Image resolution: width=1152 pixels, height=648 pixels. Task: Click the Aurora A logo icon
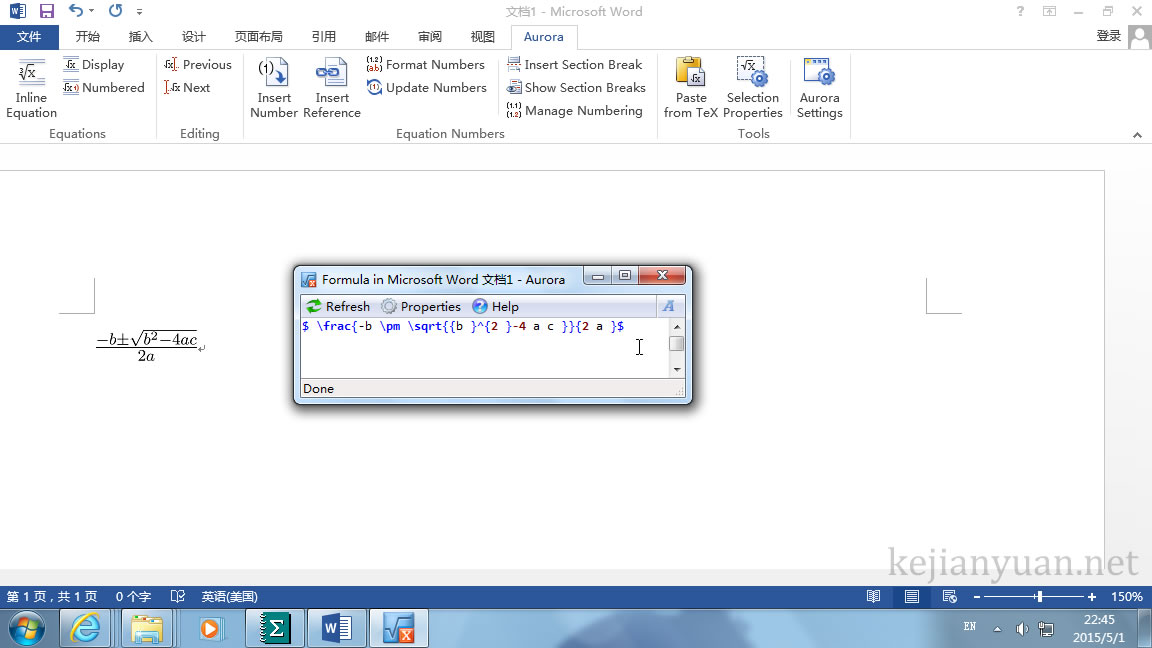click(x=669, y=306)
